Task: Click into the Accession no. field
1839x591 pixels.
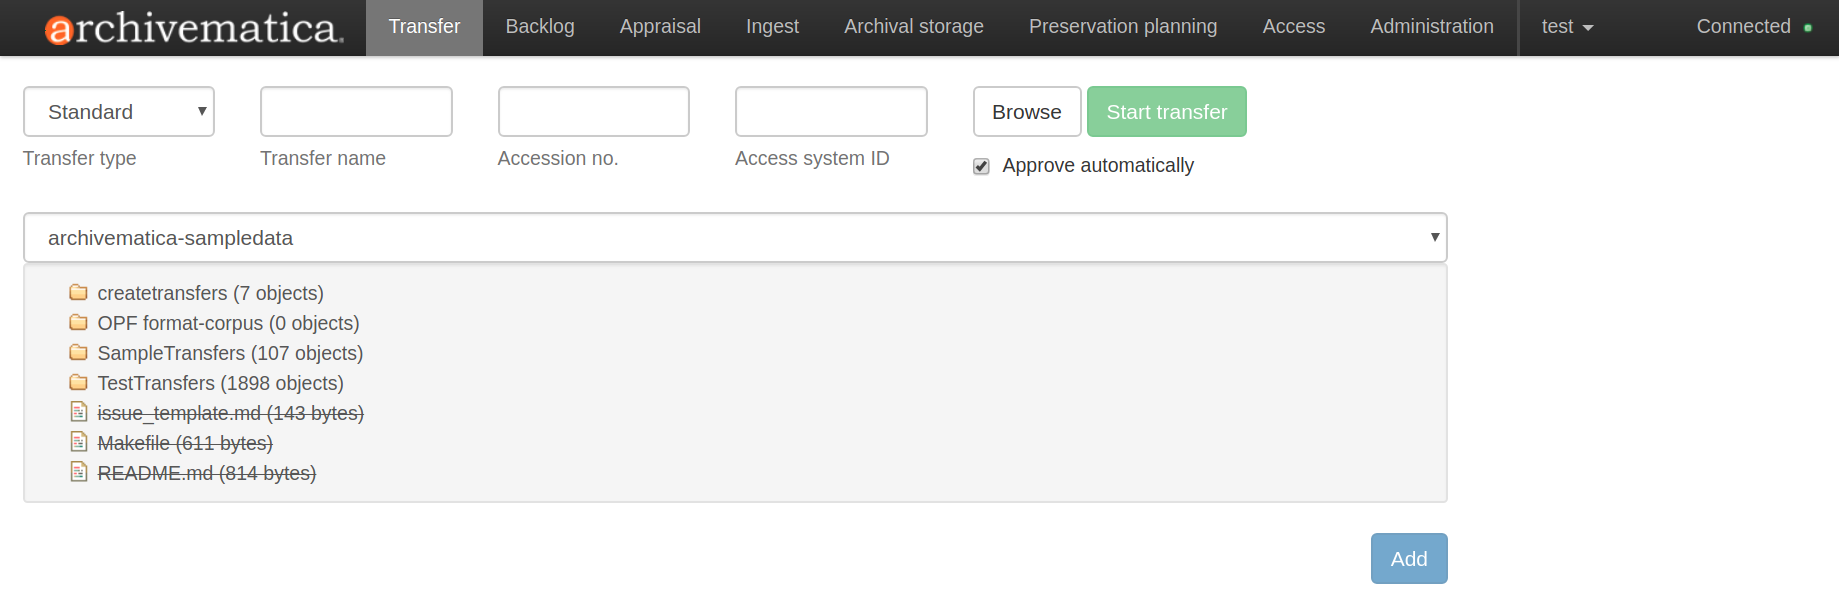Action: click(594, 112)
